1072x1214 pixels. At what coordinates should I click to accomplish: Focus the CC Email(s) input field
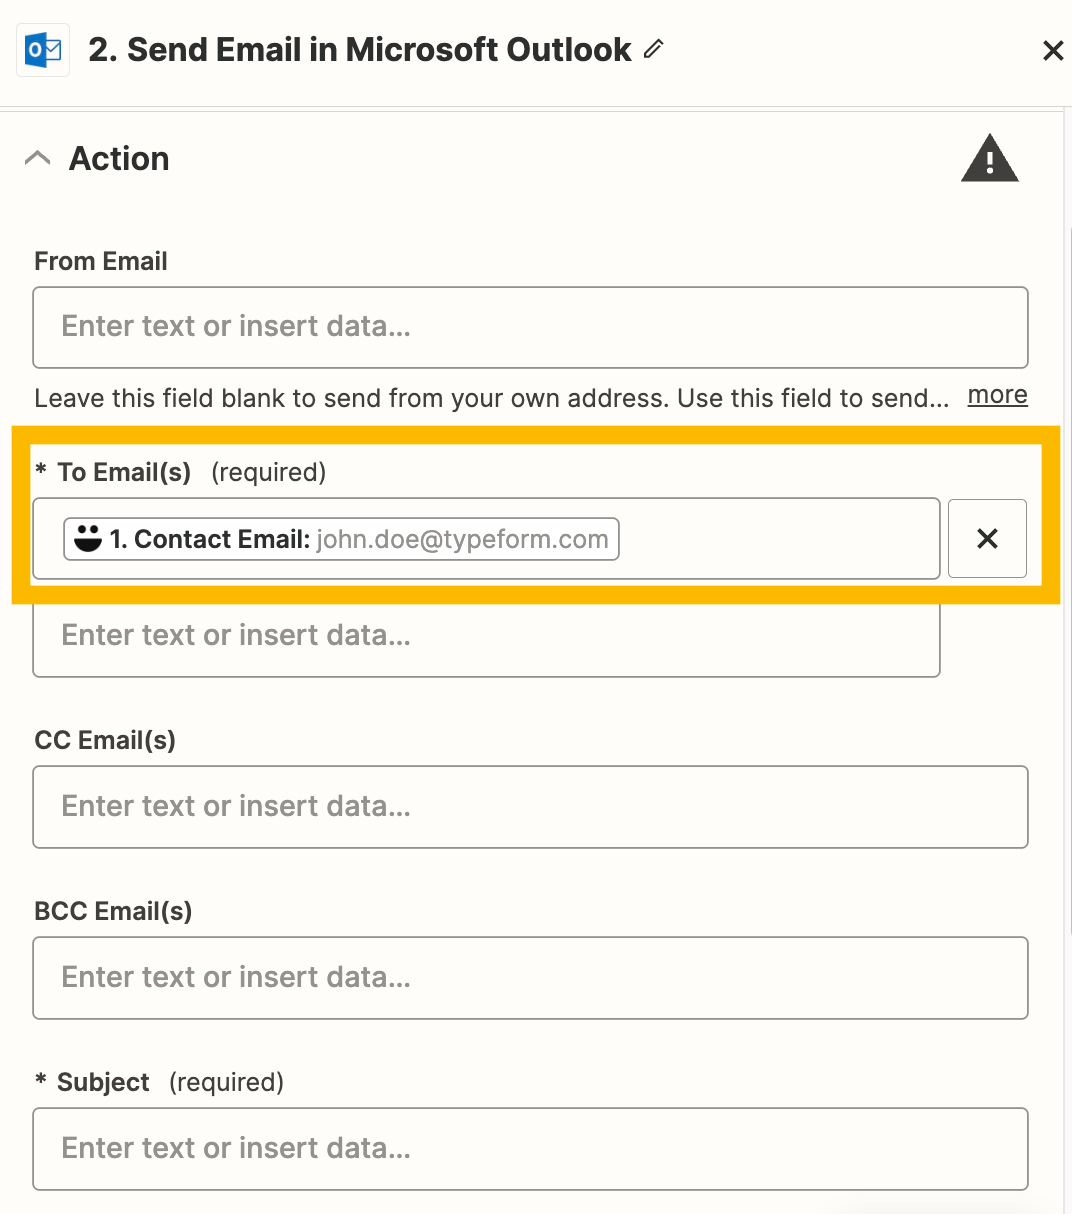pos(530,807)
